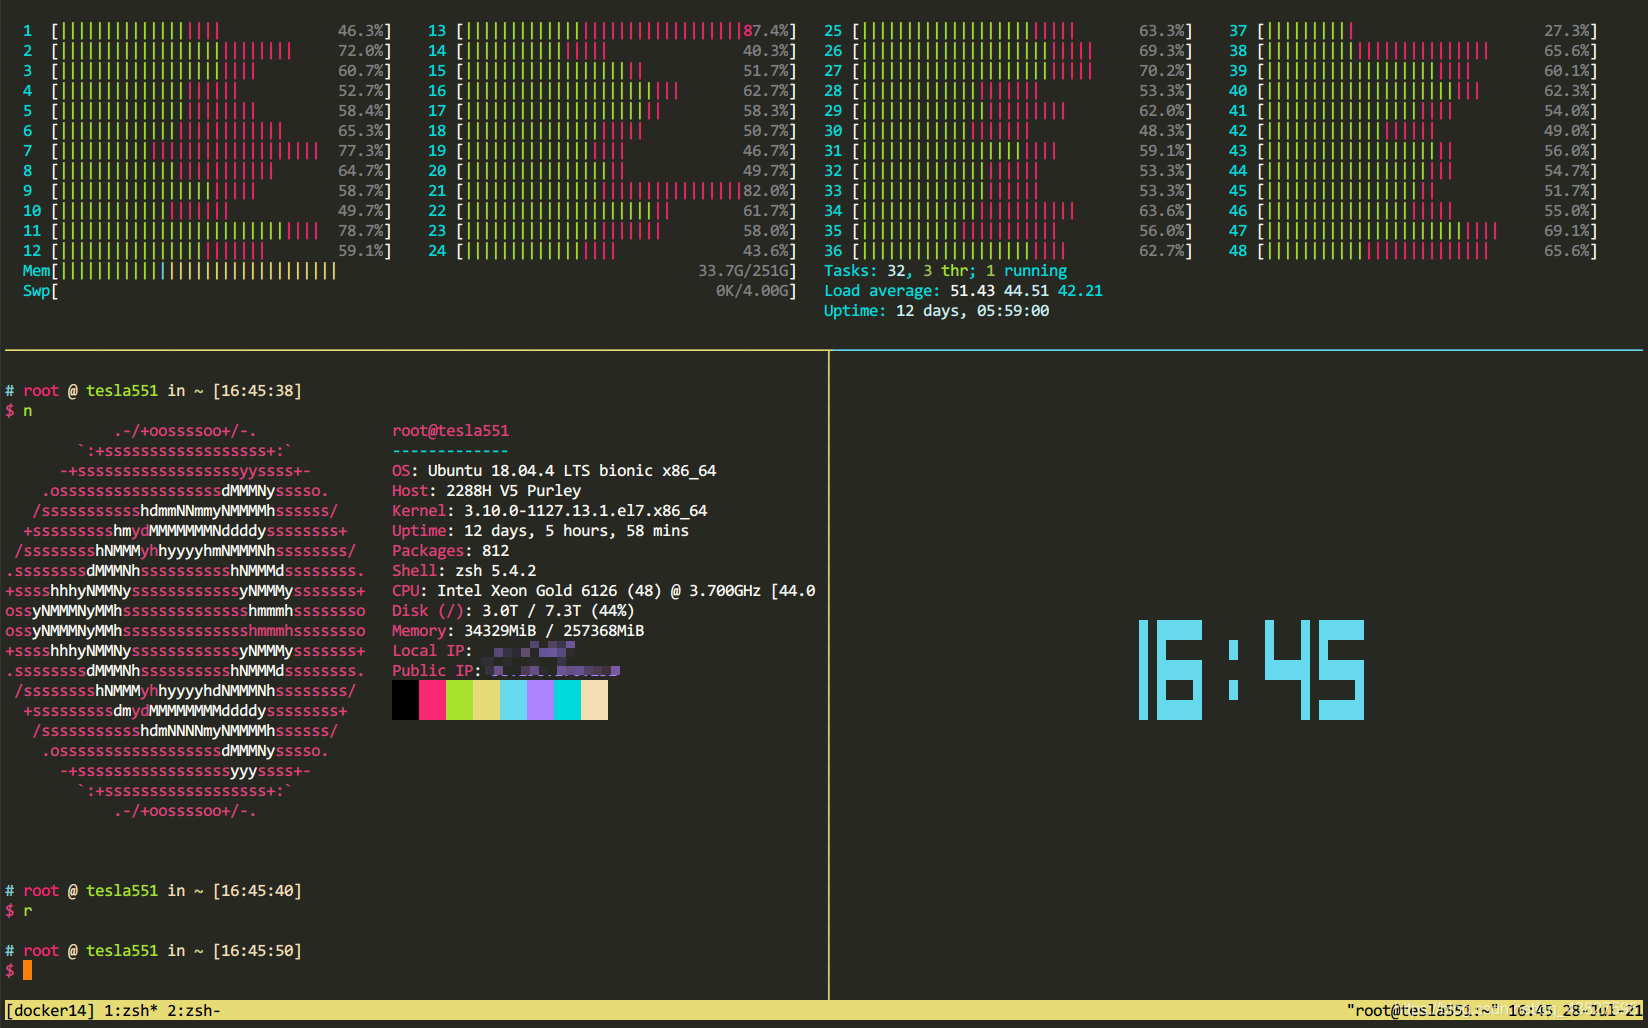Click CPU 24 percentage 43.6%
1648x1028 pixels.
766,251
